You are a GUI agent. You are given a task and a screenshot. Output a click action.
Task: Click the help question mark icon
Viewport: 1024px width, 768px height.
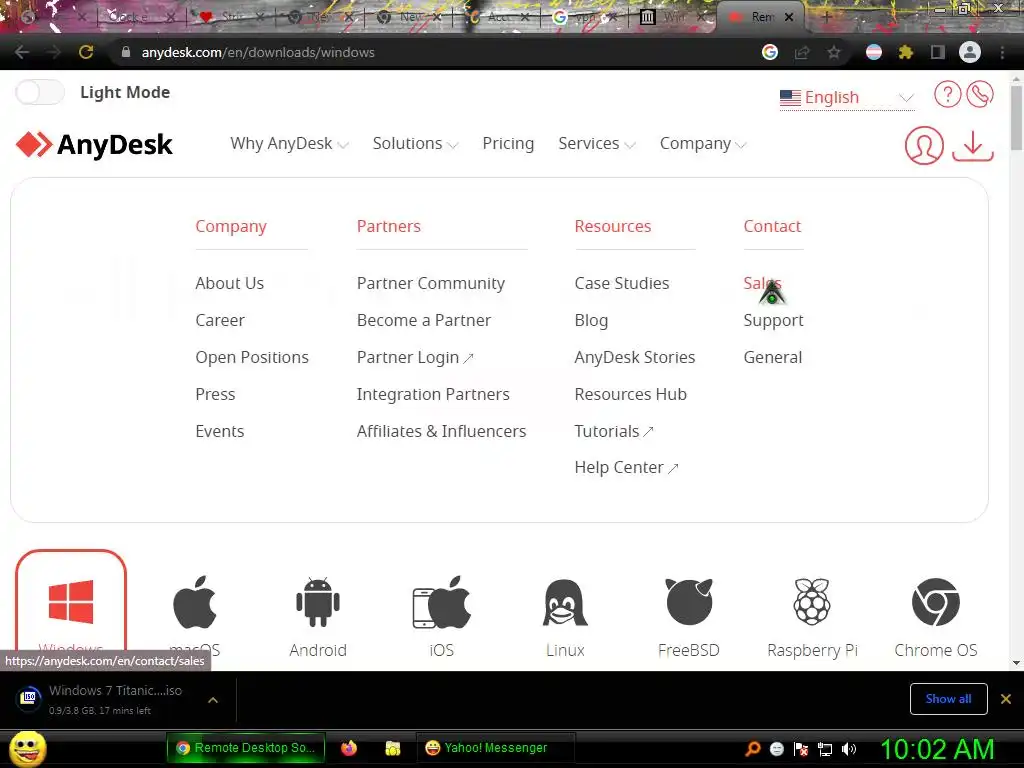(x=947, y=94)
